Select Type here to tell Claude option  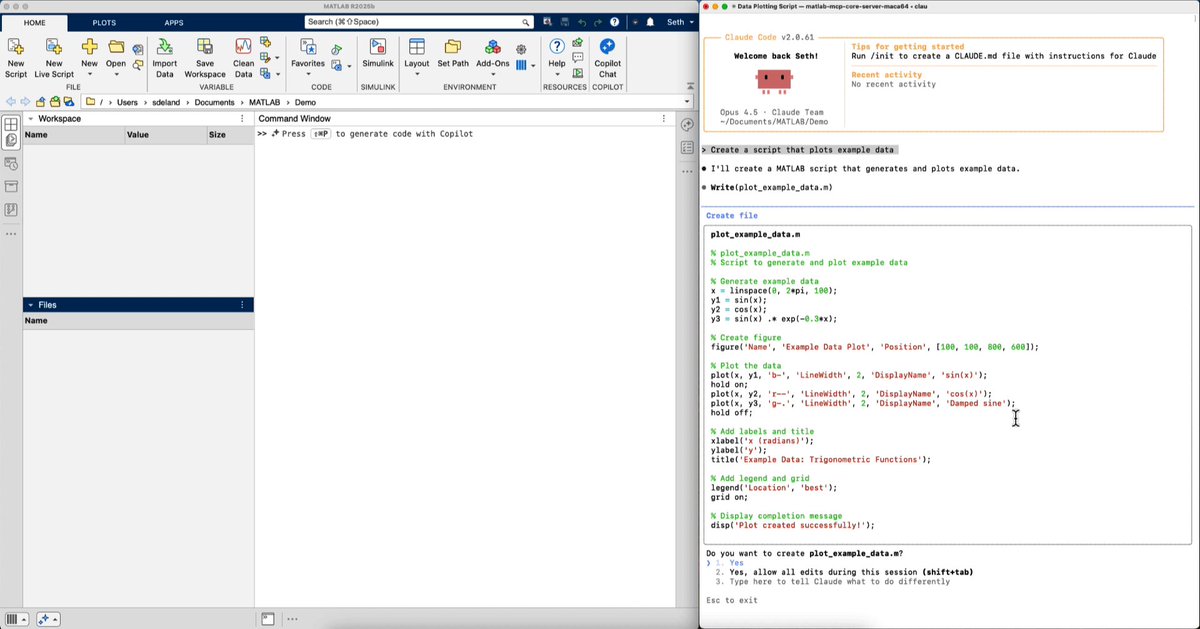(x=833, y=581)
